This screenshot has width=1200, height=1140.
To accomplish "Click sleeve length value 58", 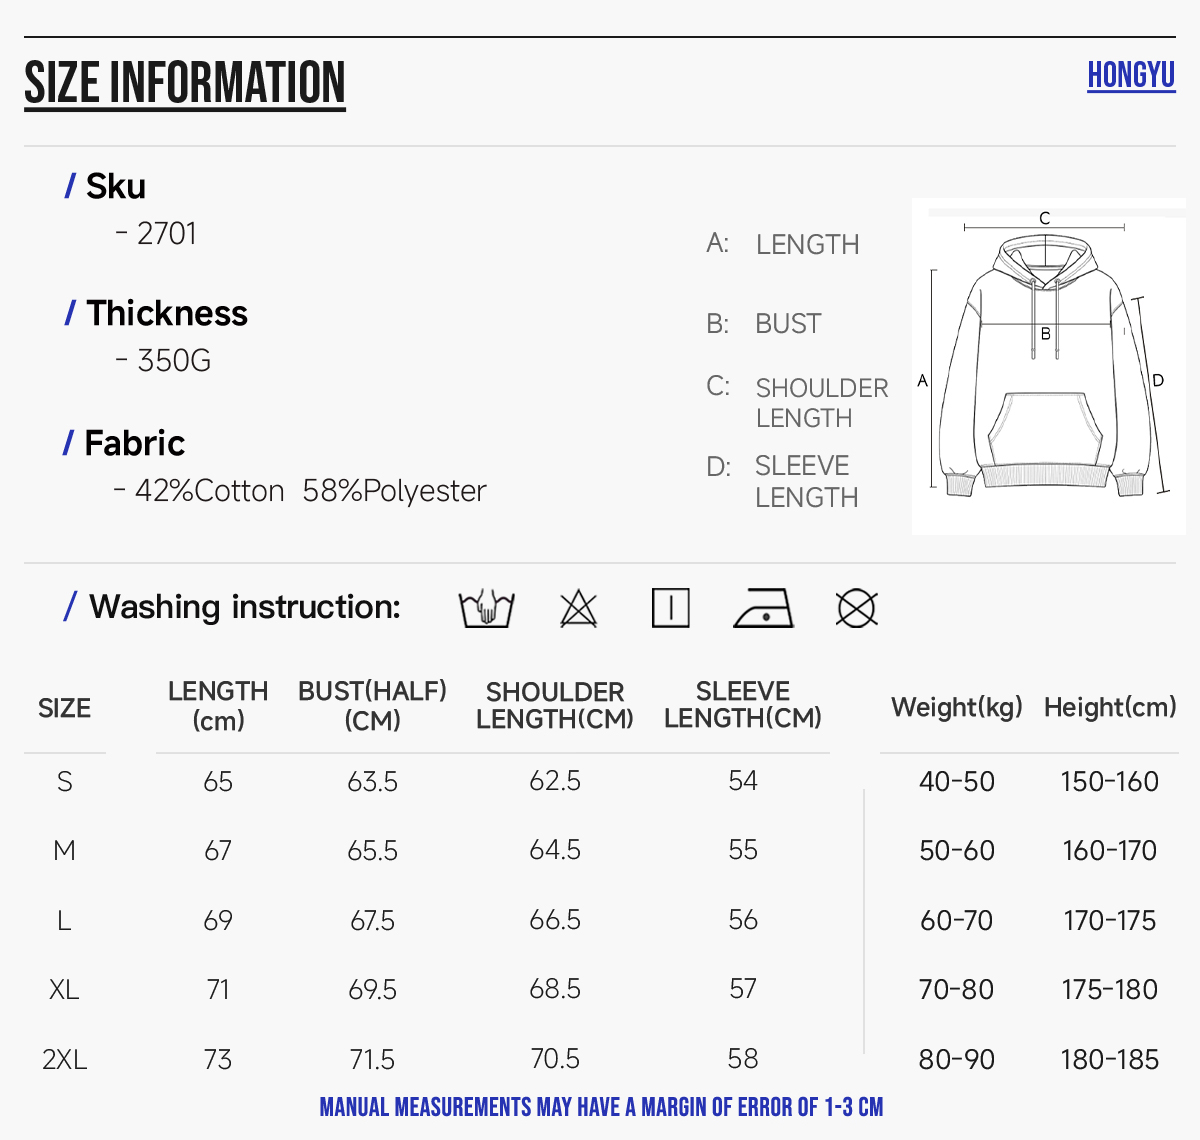I will point(743,1058).
